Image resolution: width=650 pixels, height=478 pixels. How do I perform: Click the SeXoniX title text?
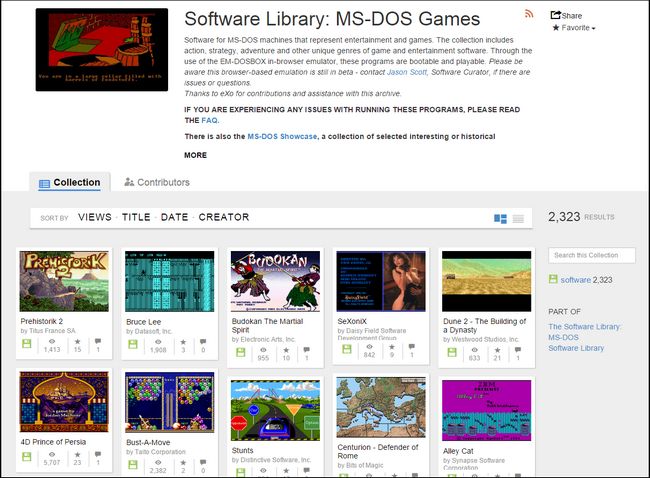[x=352, y=321]
